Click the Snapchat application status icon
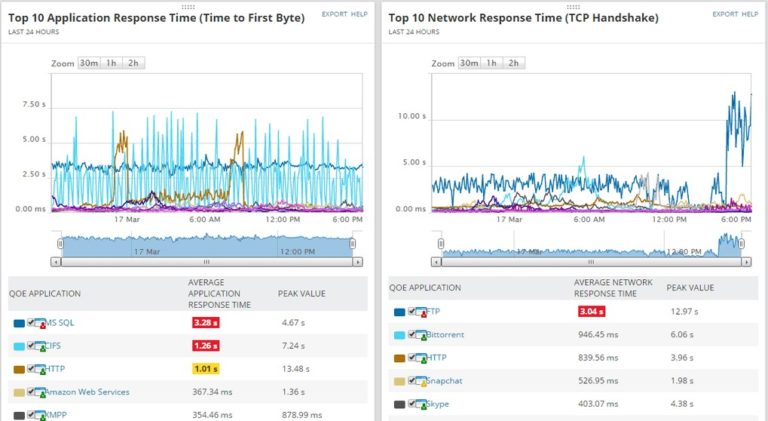 coord(421,381)
